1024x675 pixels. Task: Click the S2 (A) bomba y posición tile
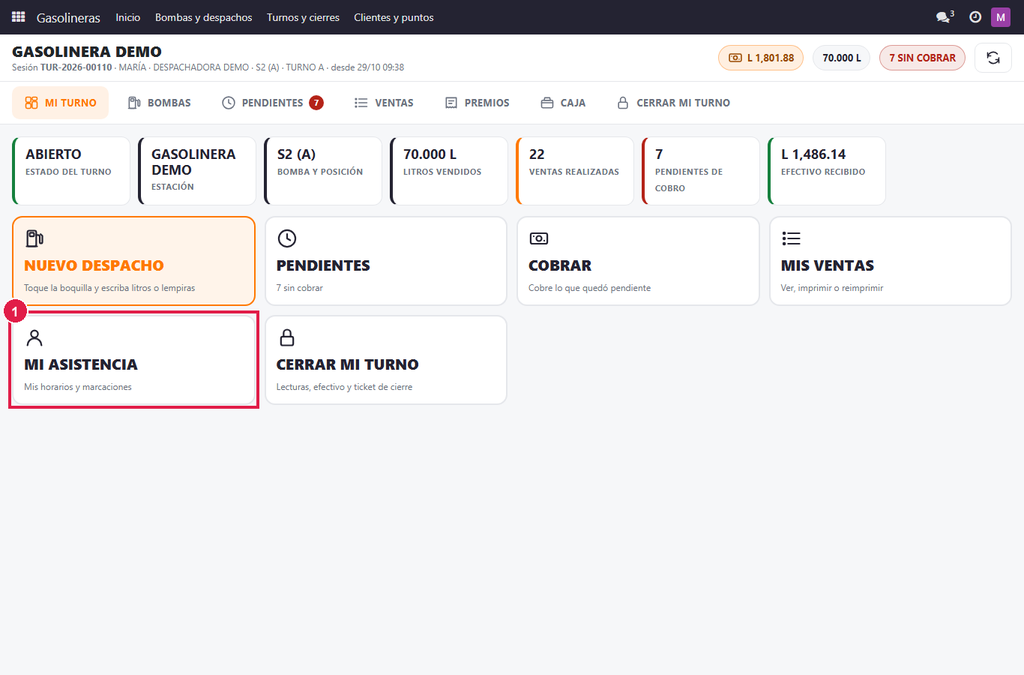tap(323, 171)
